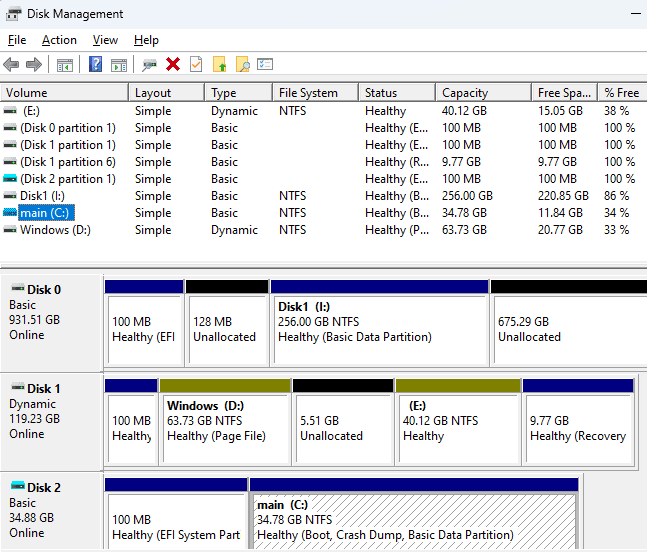647x552 pixels.
Task: Open Help via blue question mark icon
Action: coord(96,64)
